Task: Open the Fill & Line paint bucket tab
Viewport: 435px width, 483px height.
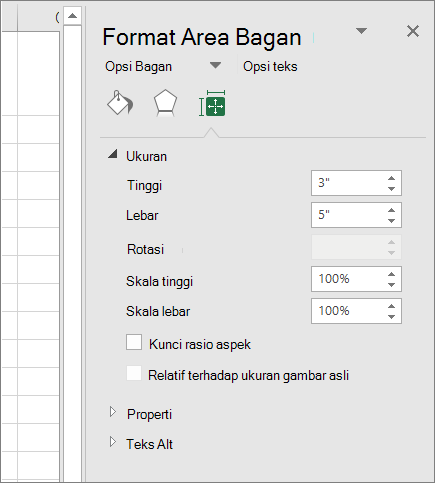Action: click(120, 103)
